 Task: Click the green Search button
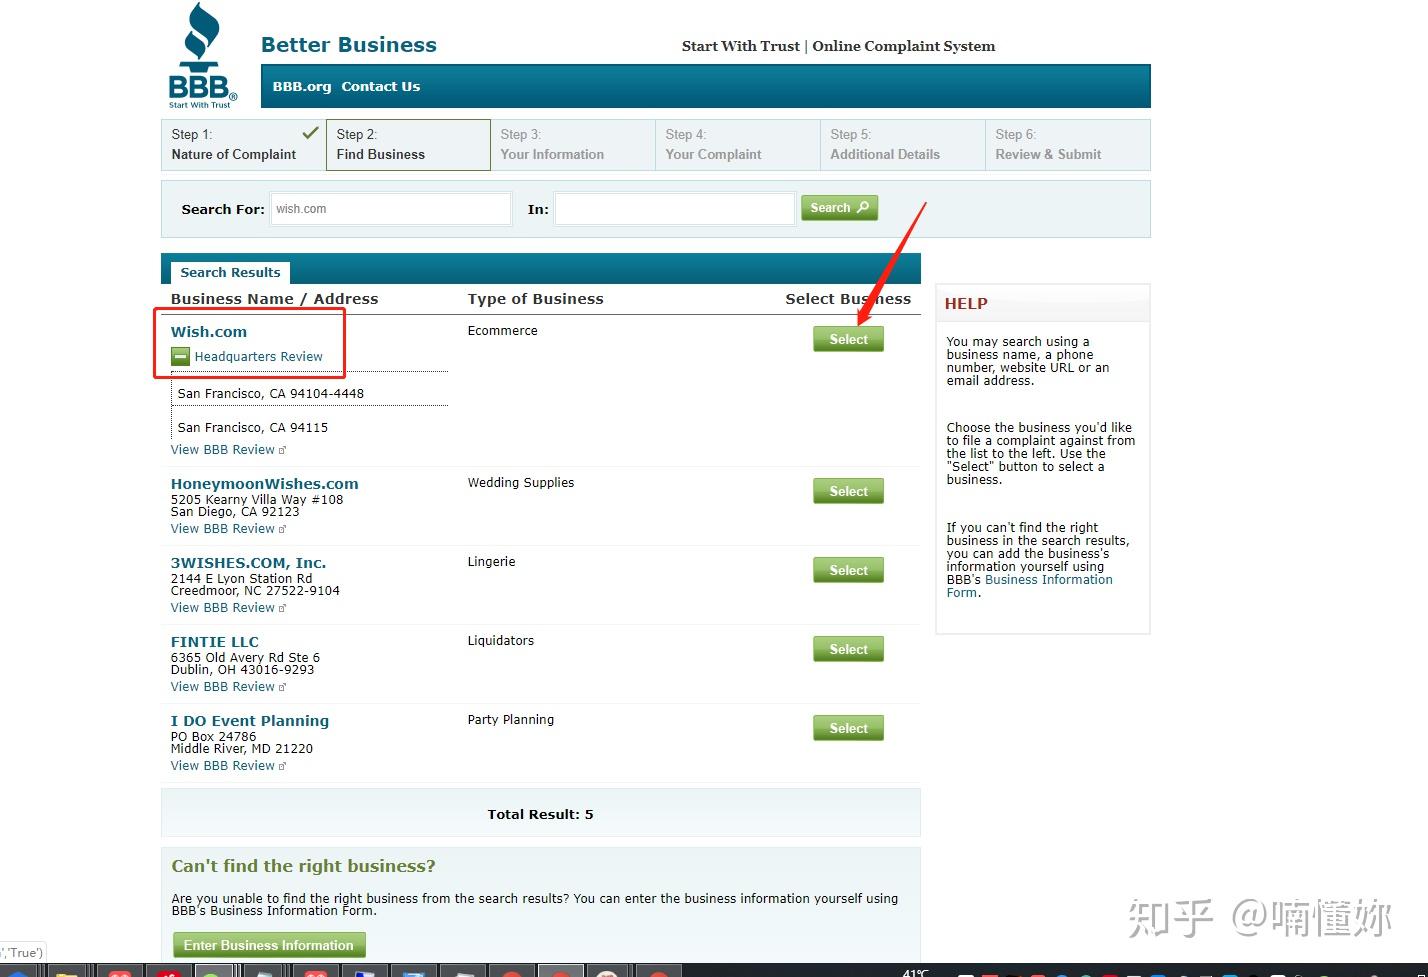[x=839, y=208]
